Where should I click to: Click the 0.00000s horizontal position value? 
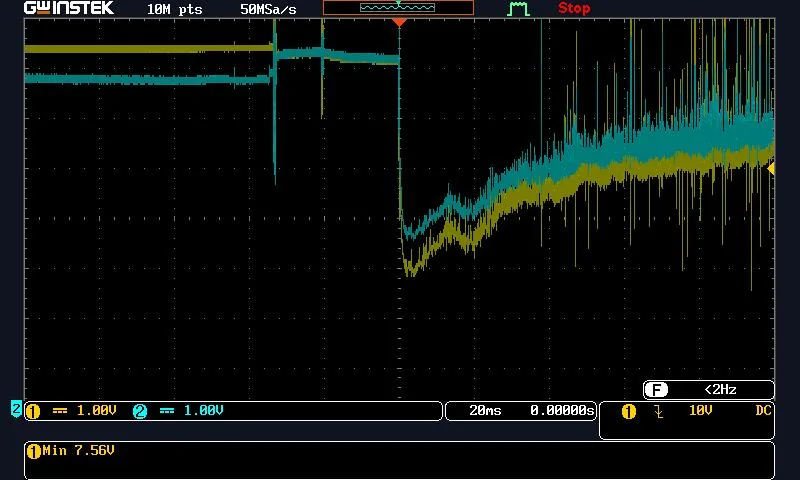click(562, 411)
